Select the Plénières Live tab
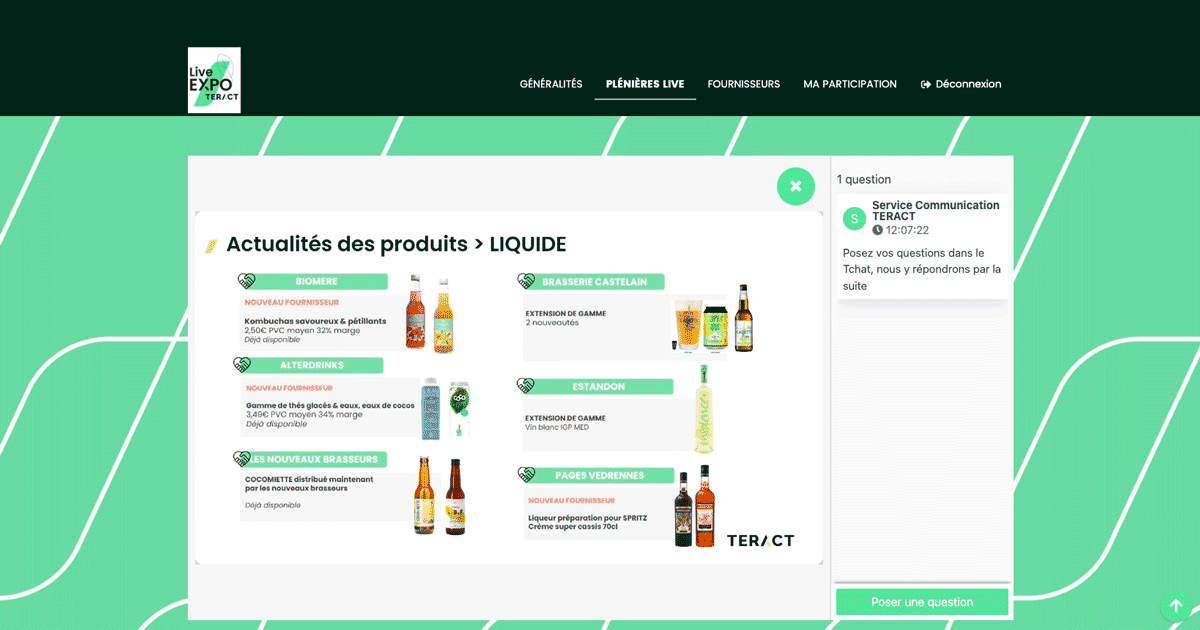 pos(645,85)
